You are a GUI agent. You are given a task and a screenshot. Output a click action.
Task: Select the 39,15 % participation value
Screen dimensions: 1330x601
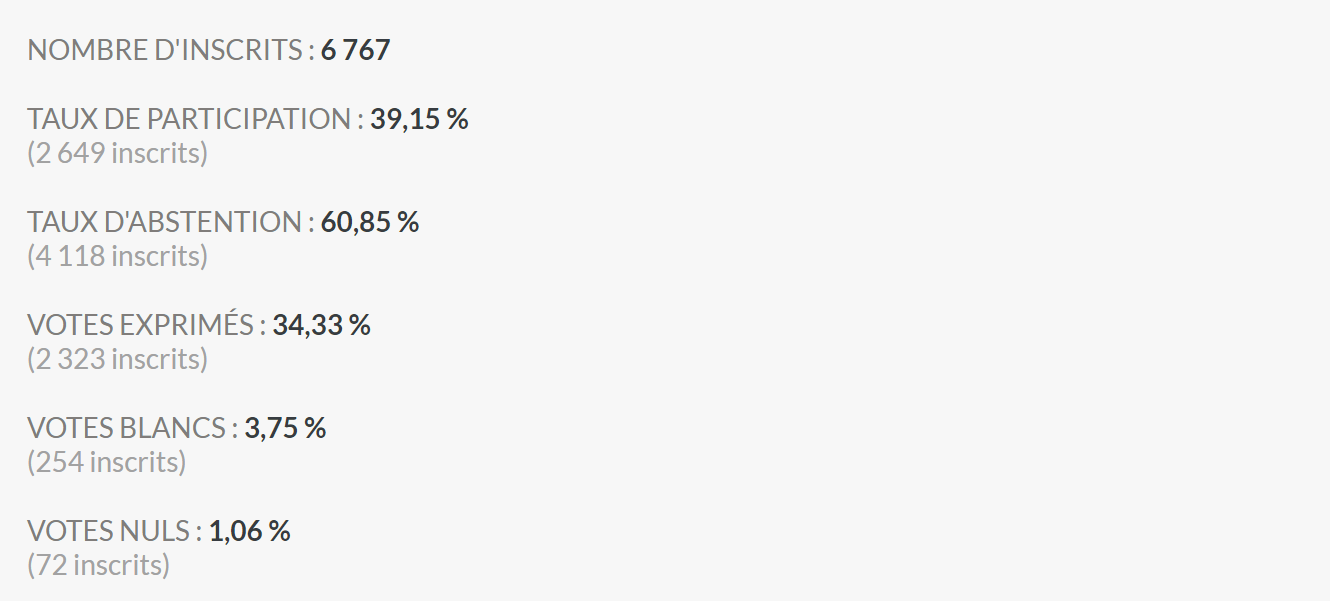coord(419,119)
